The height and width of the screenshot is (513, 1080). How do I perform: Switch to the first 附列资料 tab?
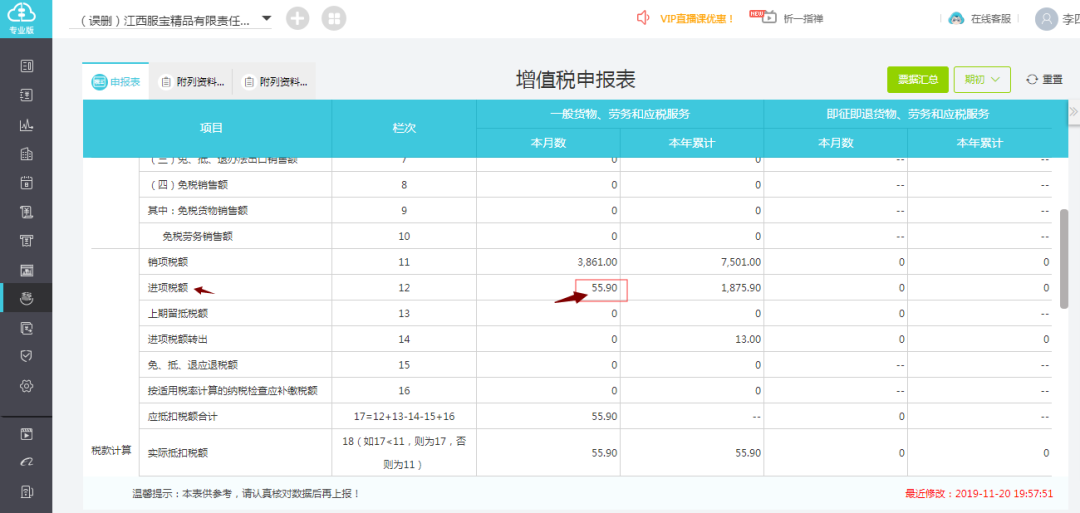pyautogui.click(x=191, y=82)
